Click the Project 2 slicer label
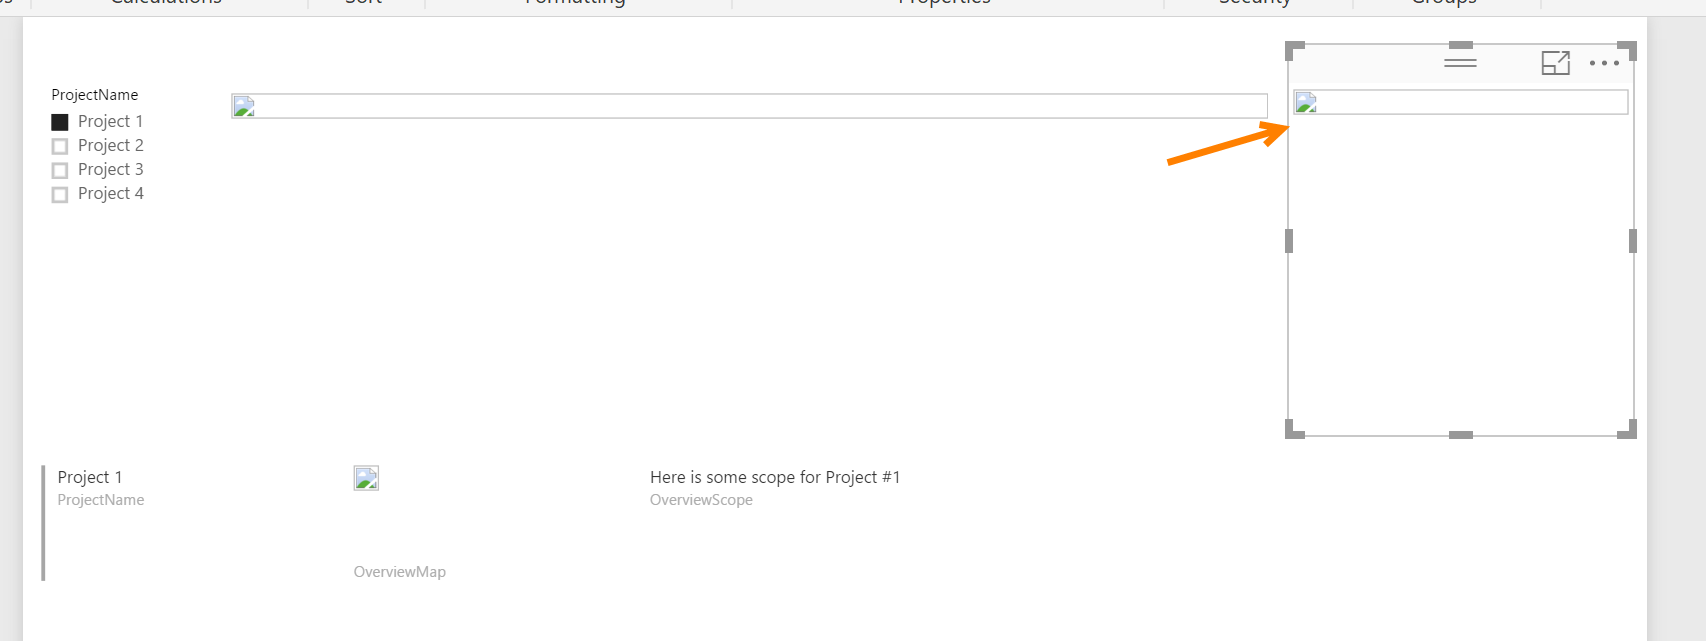 pos(111,145)
